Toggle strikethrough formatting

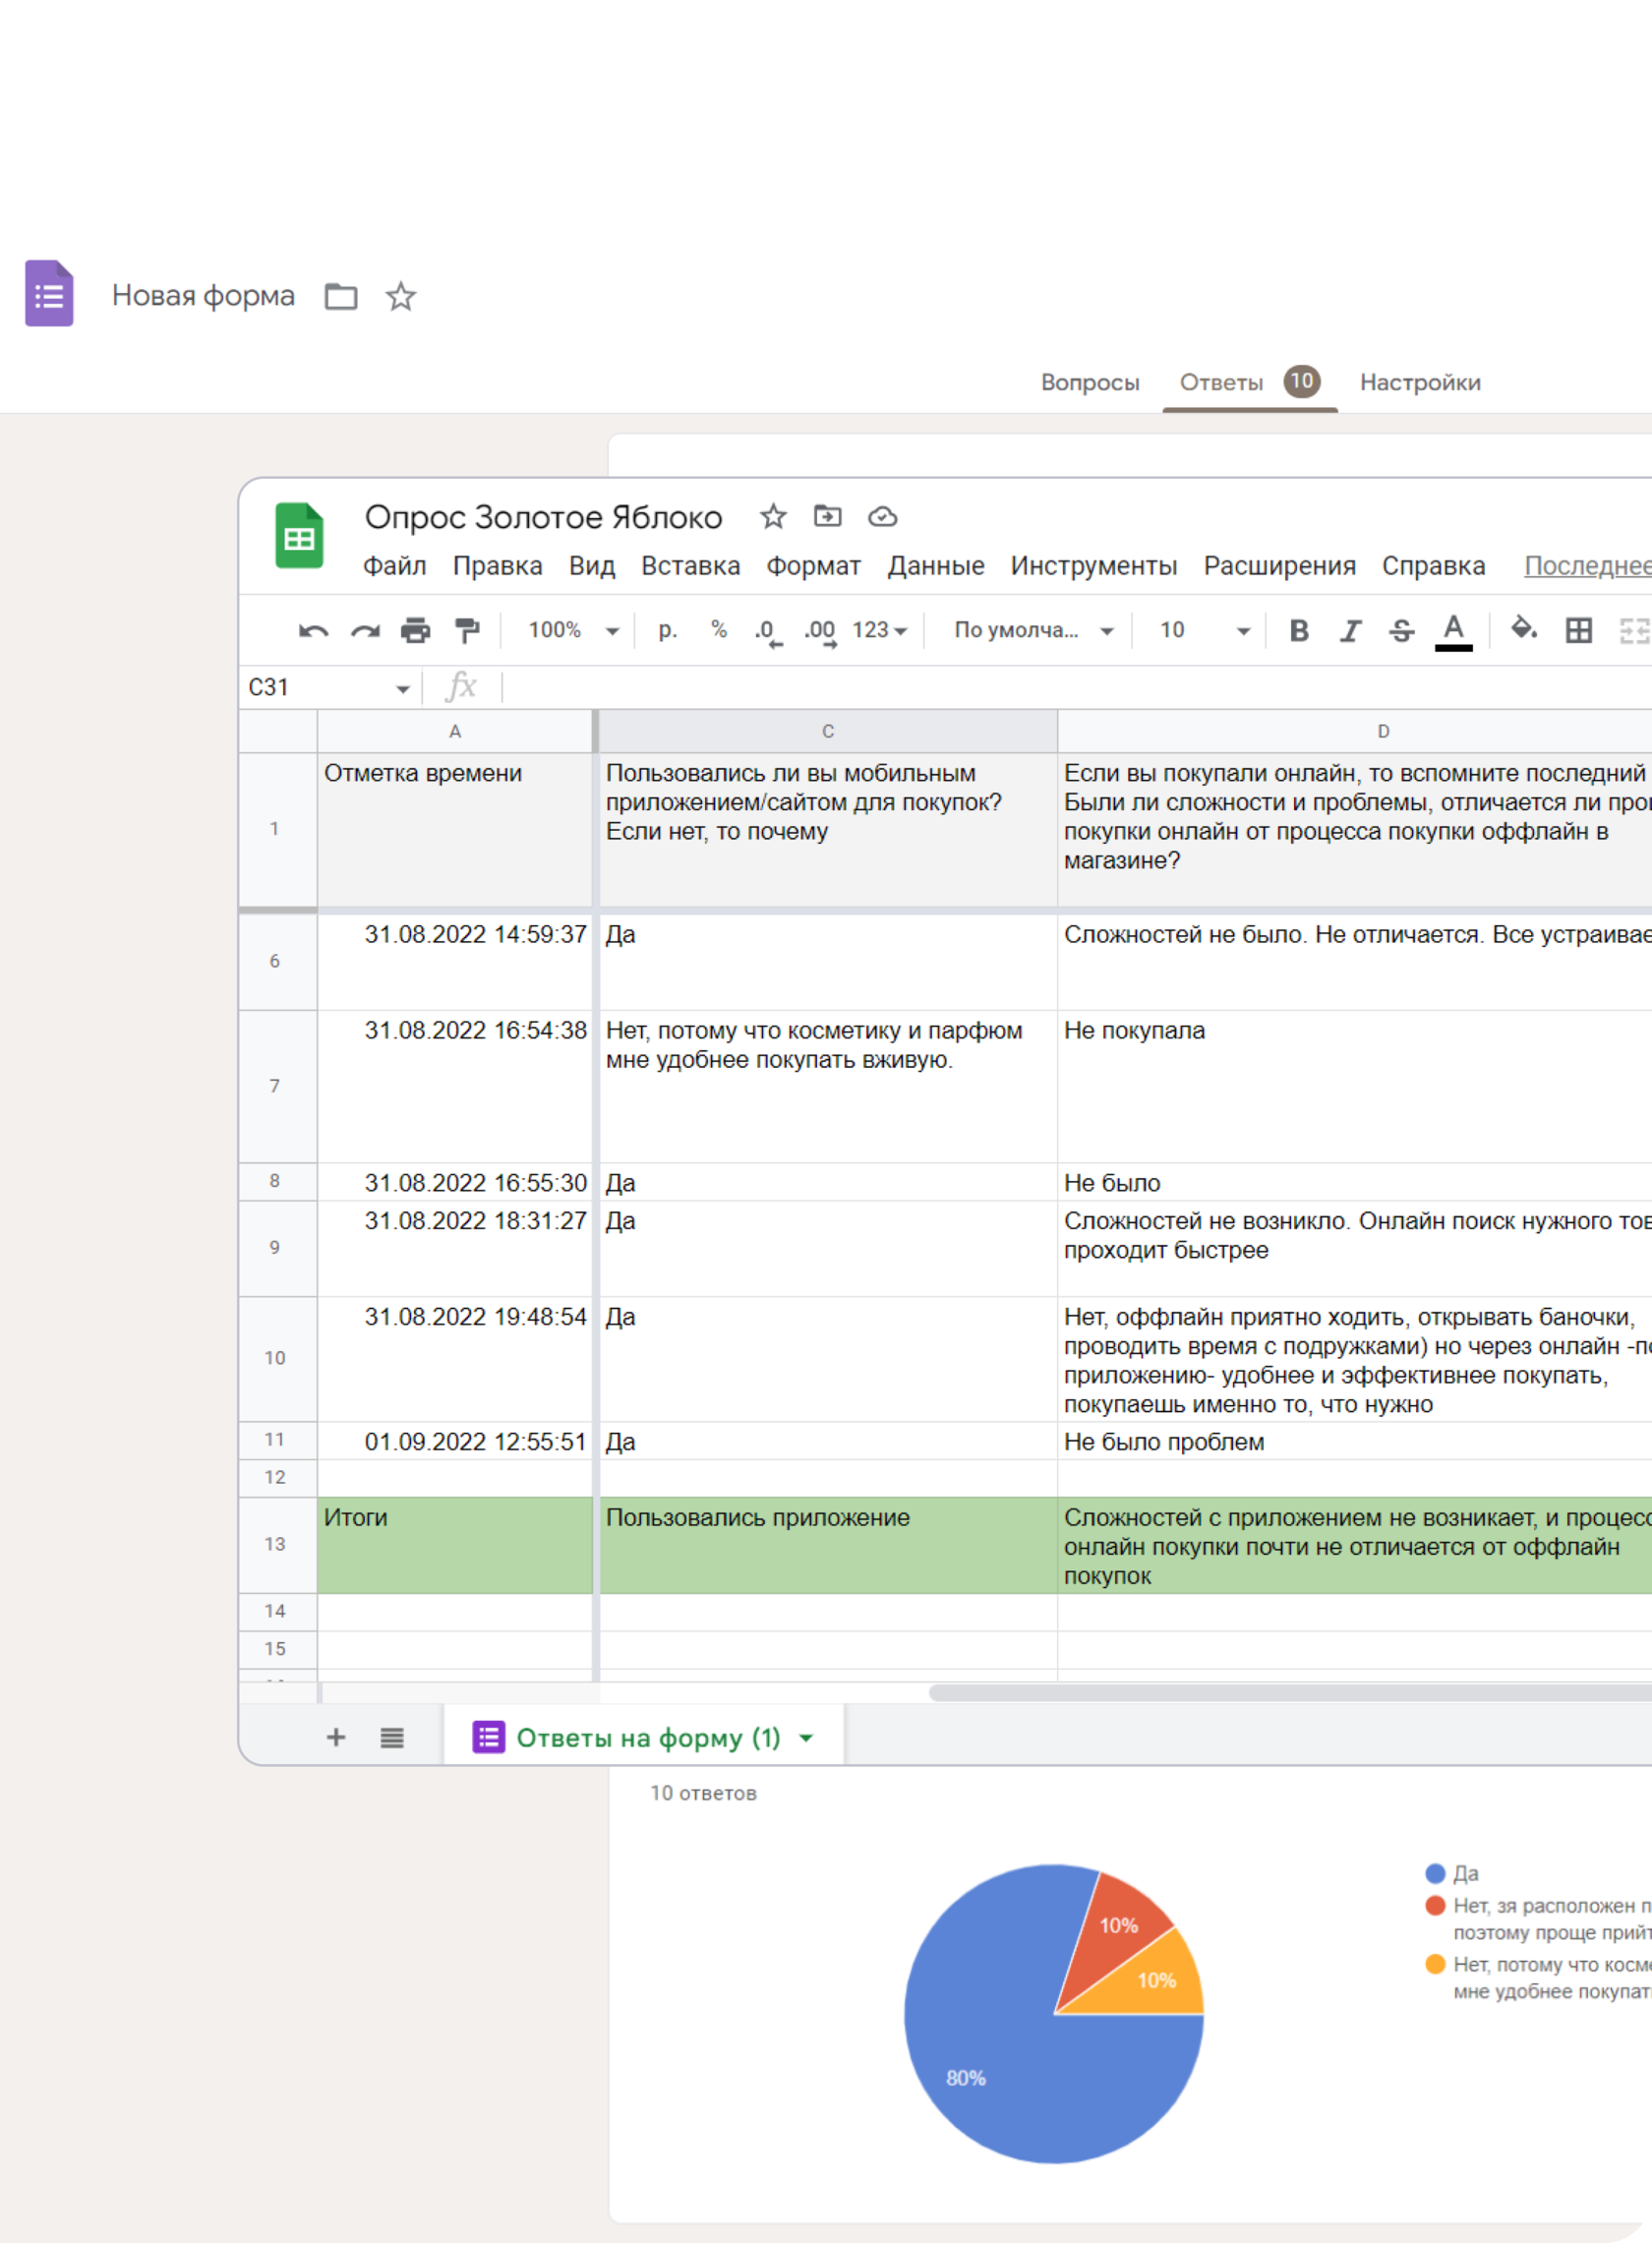pos(1402,631)
